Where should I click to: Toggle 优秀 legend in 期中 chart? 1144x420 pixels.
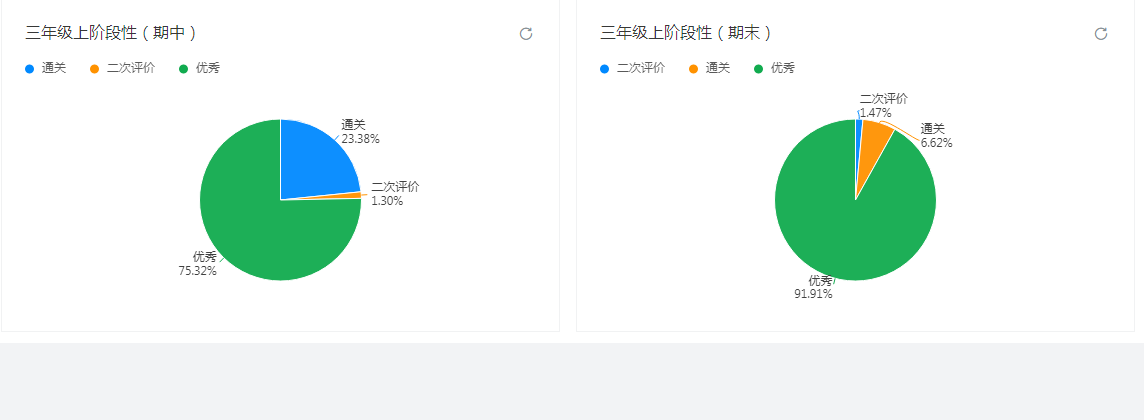pos(199,68)
